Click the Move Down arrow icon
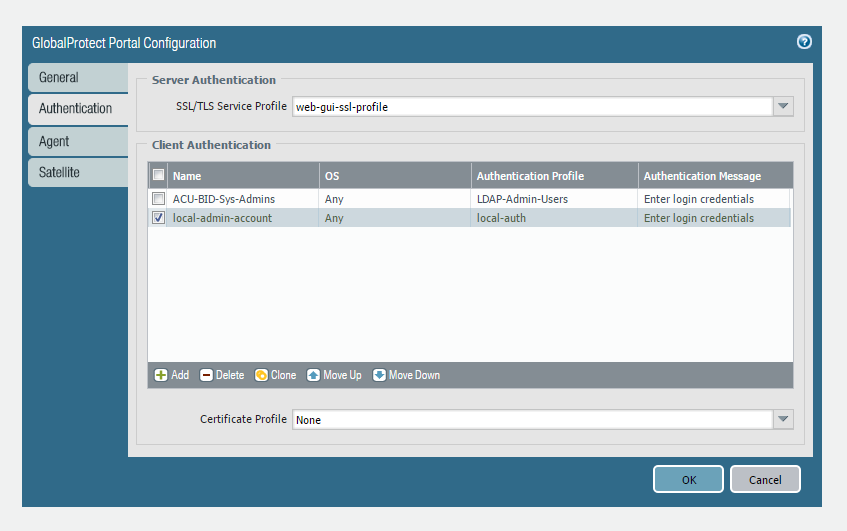847x531 pixels. (x=379, y=375)
